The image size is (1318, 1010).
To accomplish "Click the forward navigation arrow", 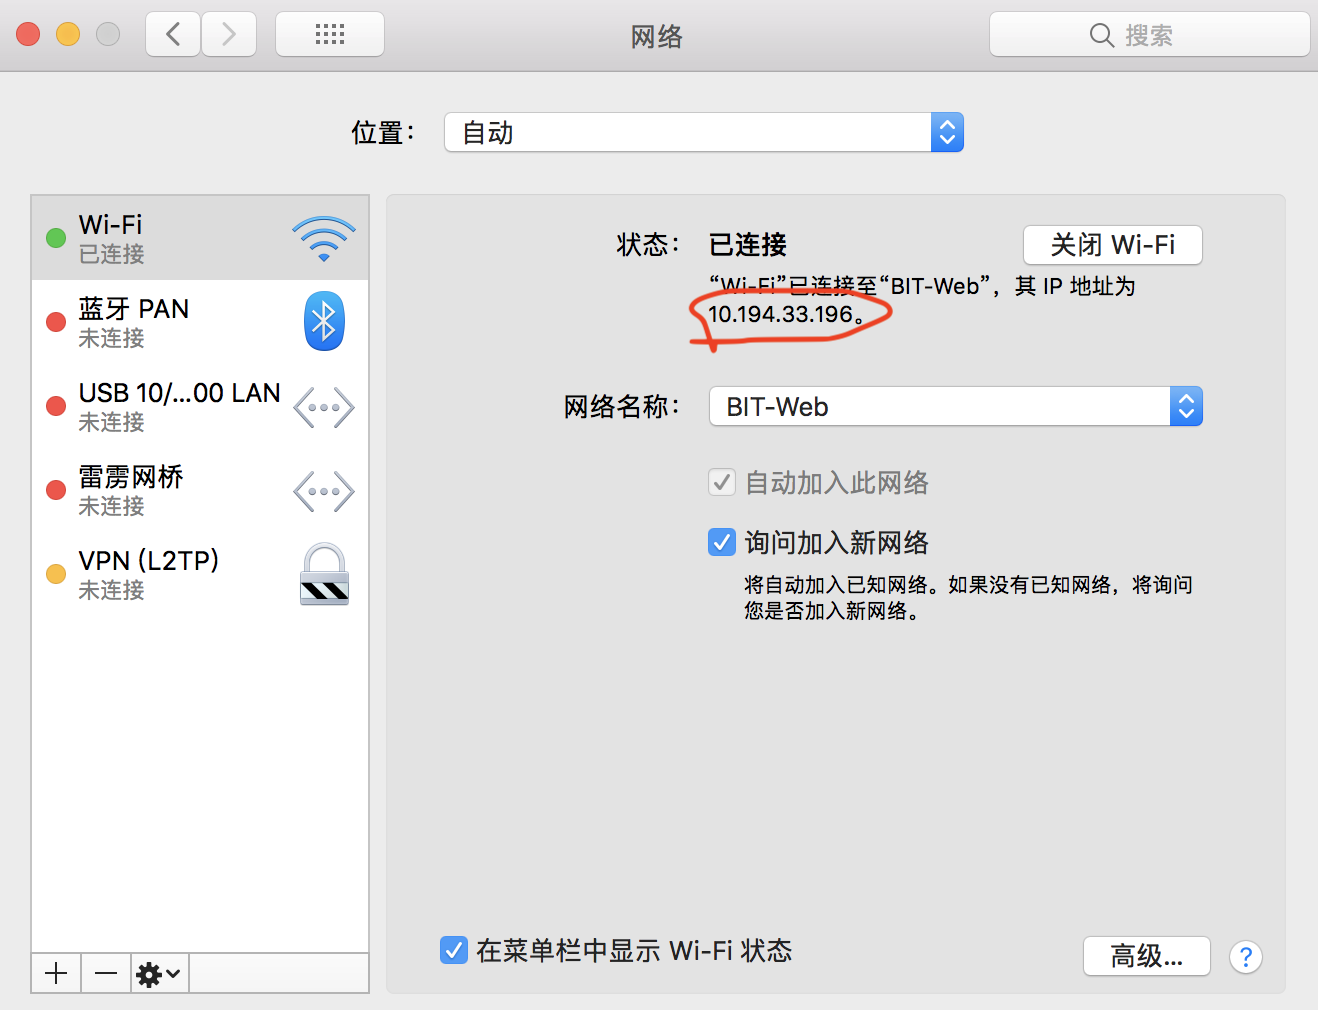I will click(228, 33).
